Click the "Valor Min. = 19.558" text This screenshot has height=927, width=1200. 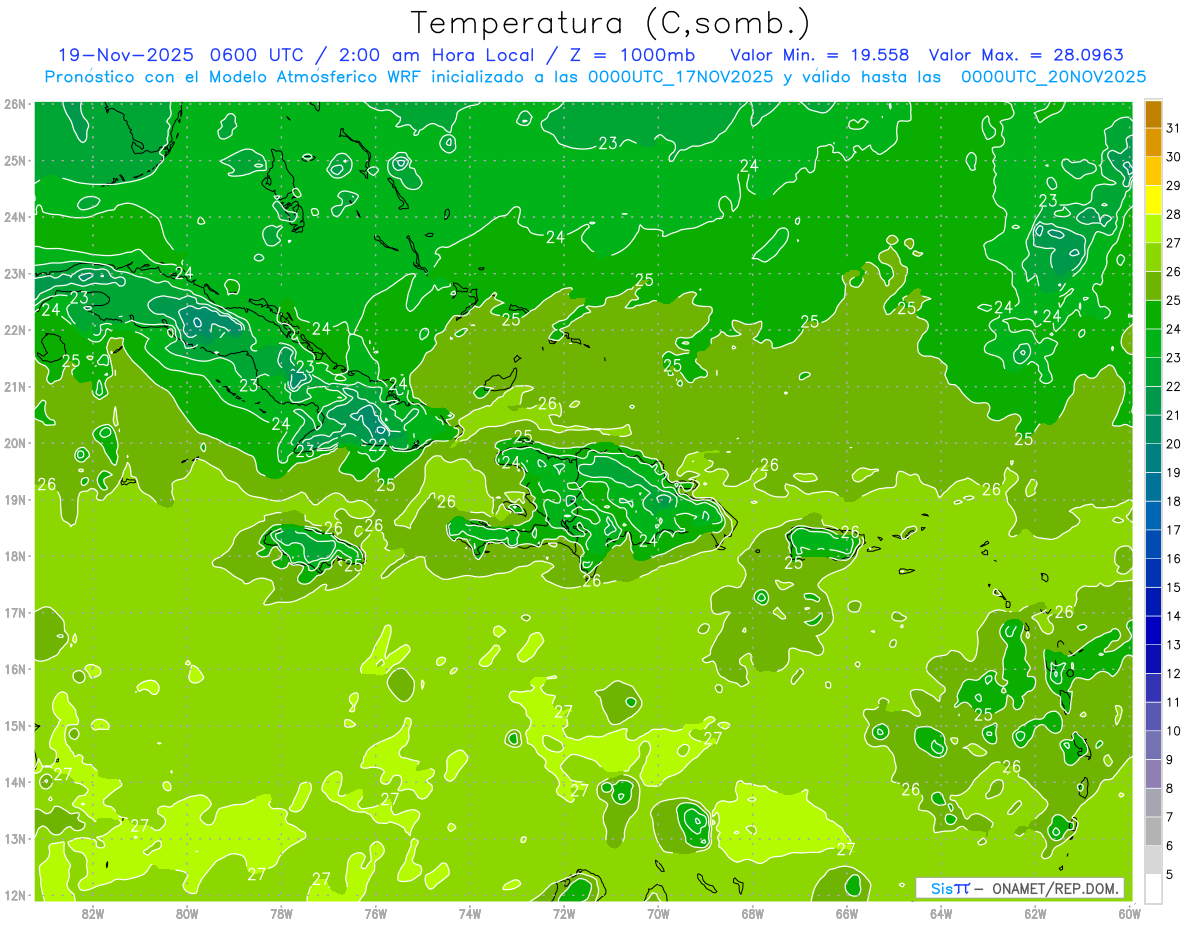(820, 55)
